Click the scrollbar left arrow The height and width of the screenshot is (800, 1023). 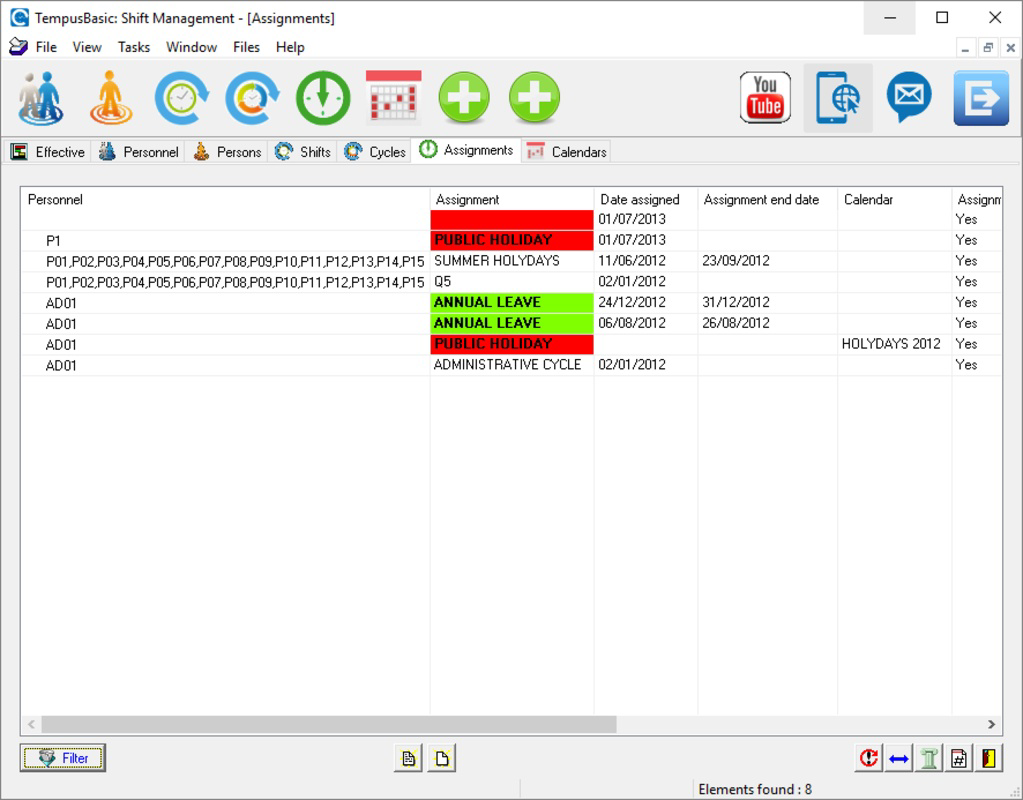[31, 724]
